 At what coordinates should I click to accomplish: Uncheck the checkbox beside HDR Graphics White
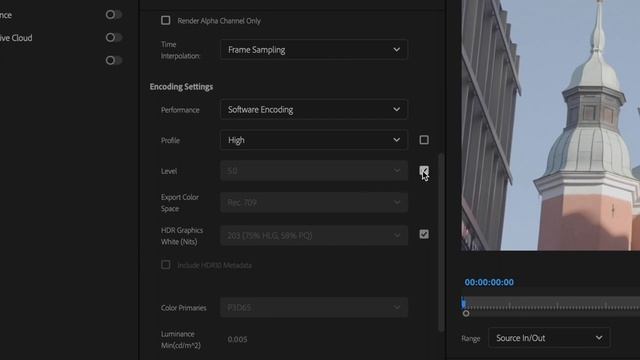424,234
